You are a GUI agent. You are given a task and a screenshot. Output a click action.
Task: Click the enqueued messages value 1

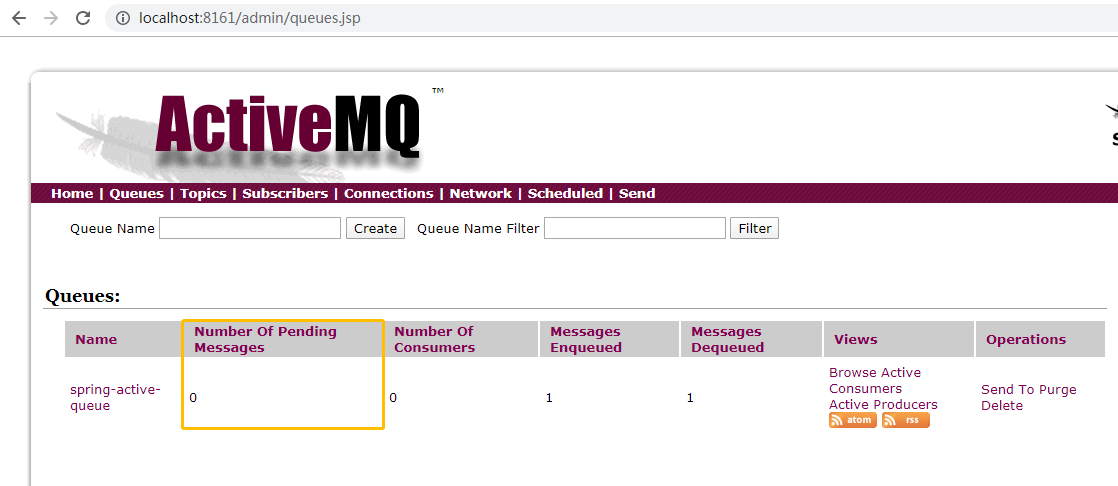549,398
